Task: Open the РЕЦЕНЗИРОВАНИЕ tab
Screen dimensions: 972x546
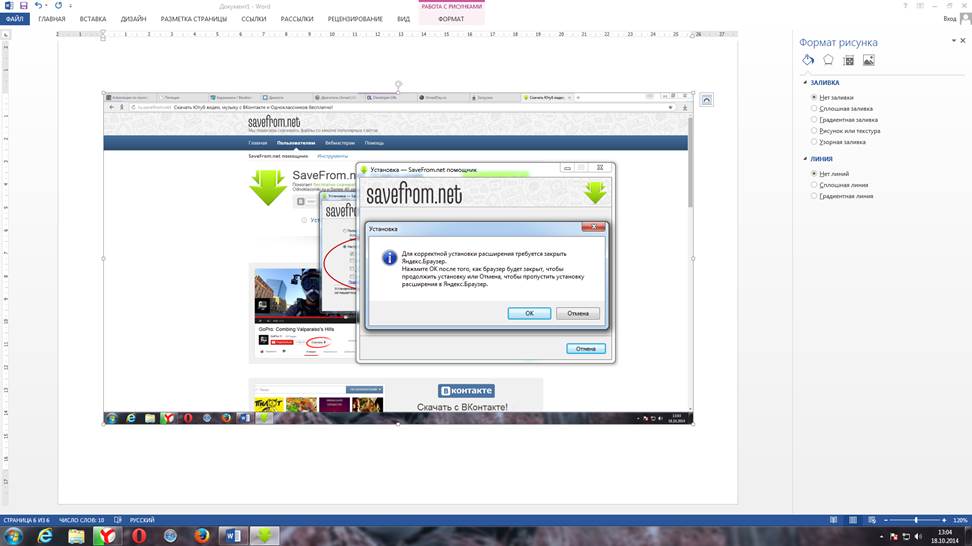Action: coord(355,19)
